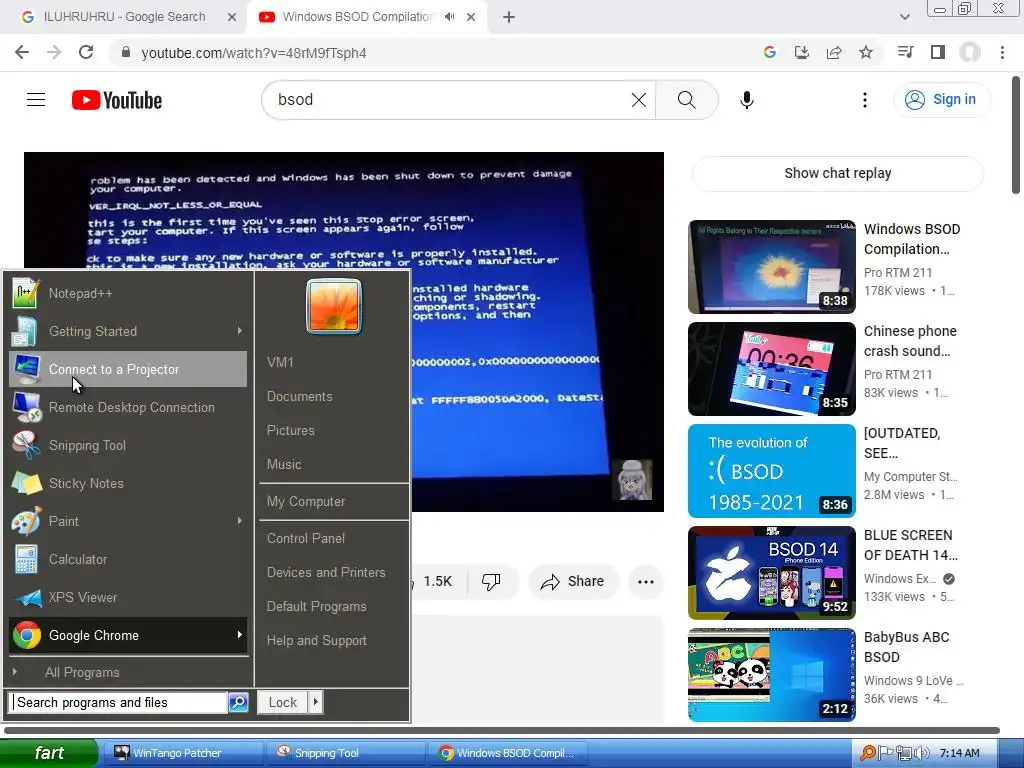Screen dimensions: 1024x768
Task: Click the Share page icon in the address bar
Action: (834, 52)
